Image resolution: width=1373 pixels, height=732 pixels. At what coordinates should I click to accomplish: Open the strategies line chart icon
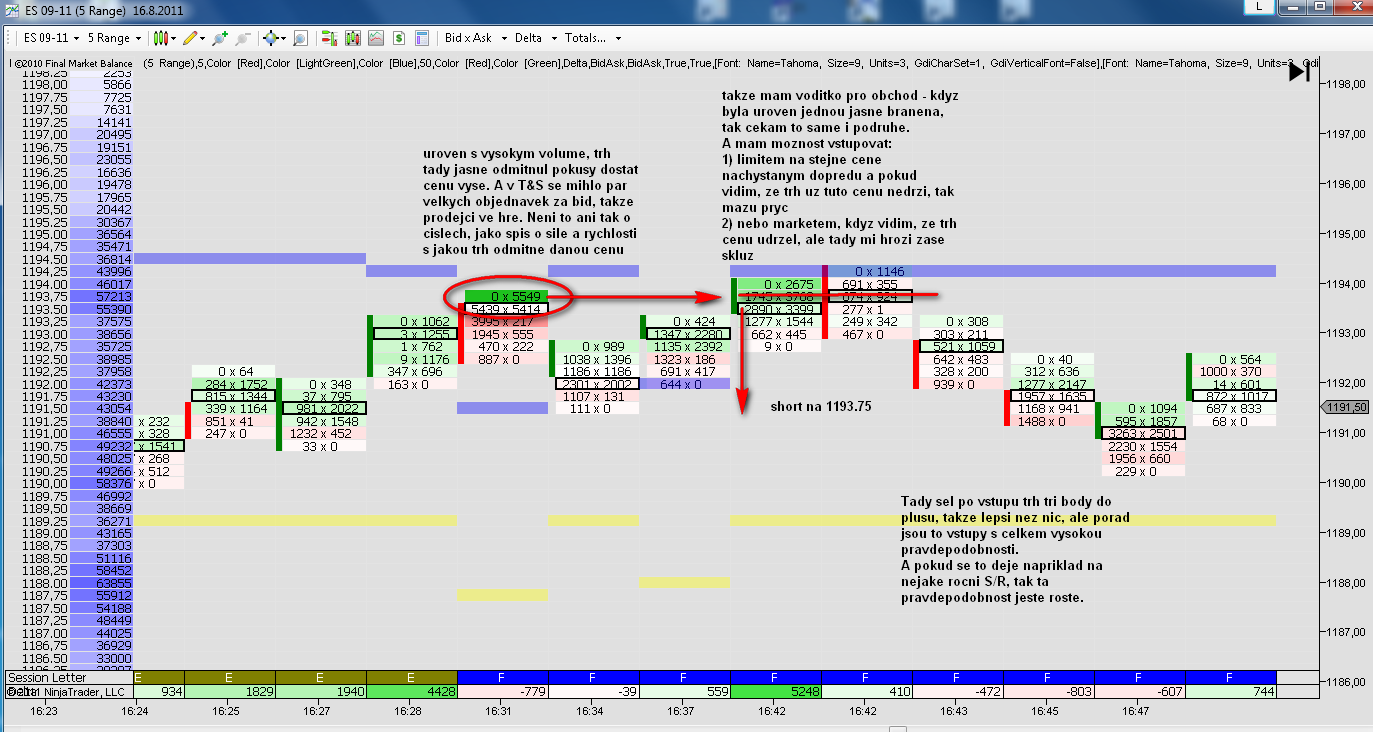pyautogui.click(x=376, y=38)
